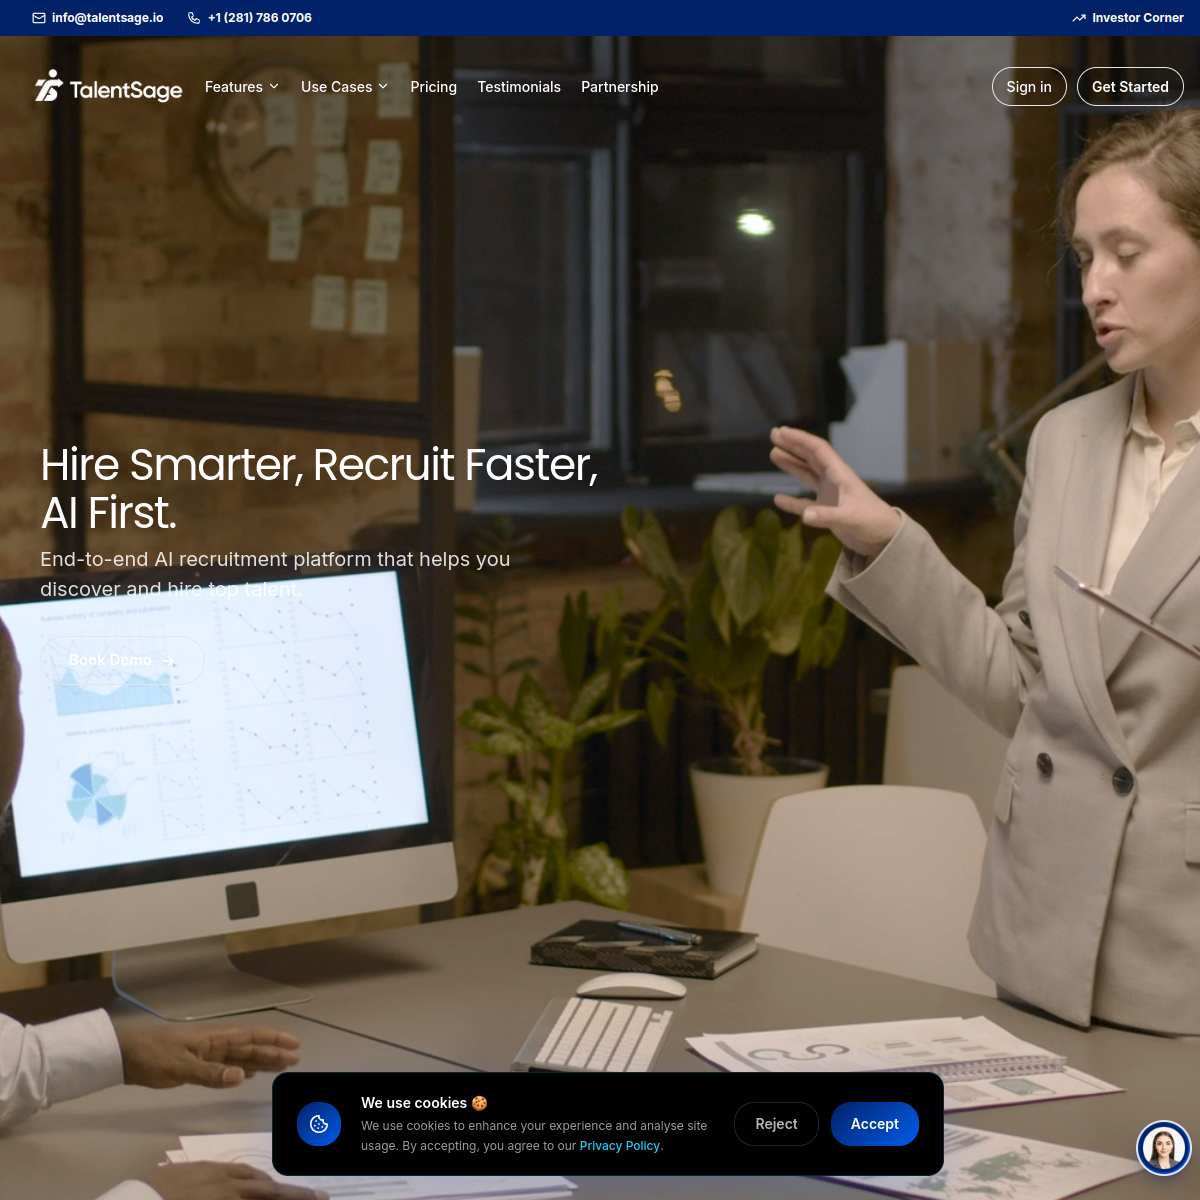Expand the Features dropdown

point(242,87)
